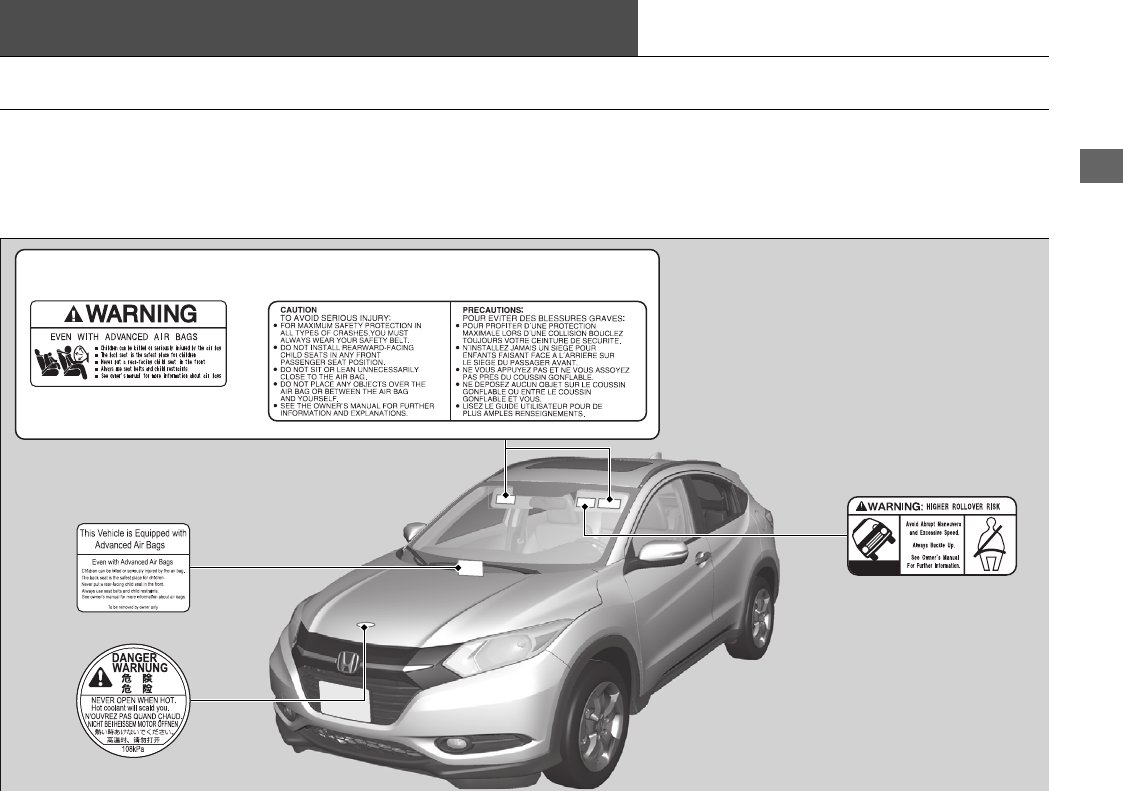1123x791 pixels.
Task: Click the car's side mirror on door
Action: (662, 551)
